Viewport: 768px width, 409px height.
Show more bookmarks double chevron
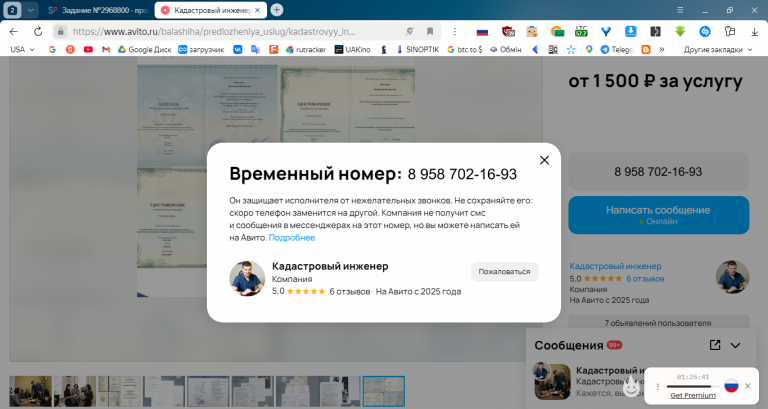pyautogui.click(x=662, y=49)
